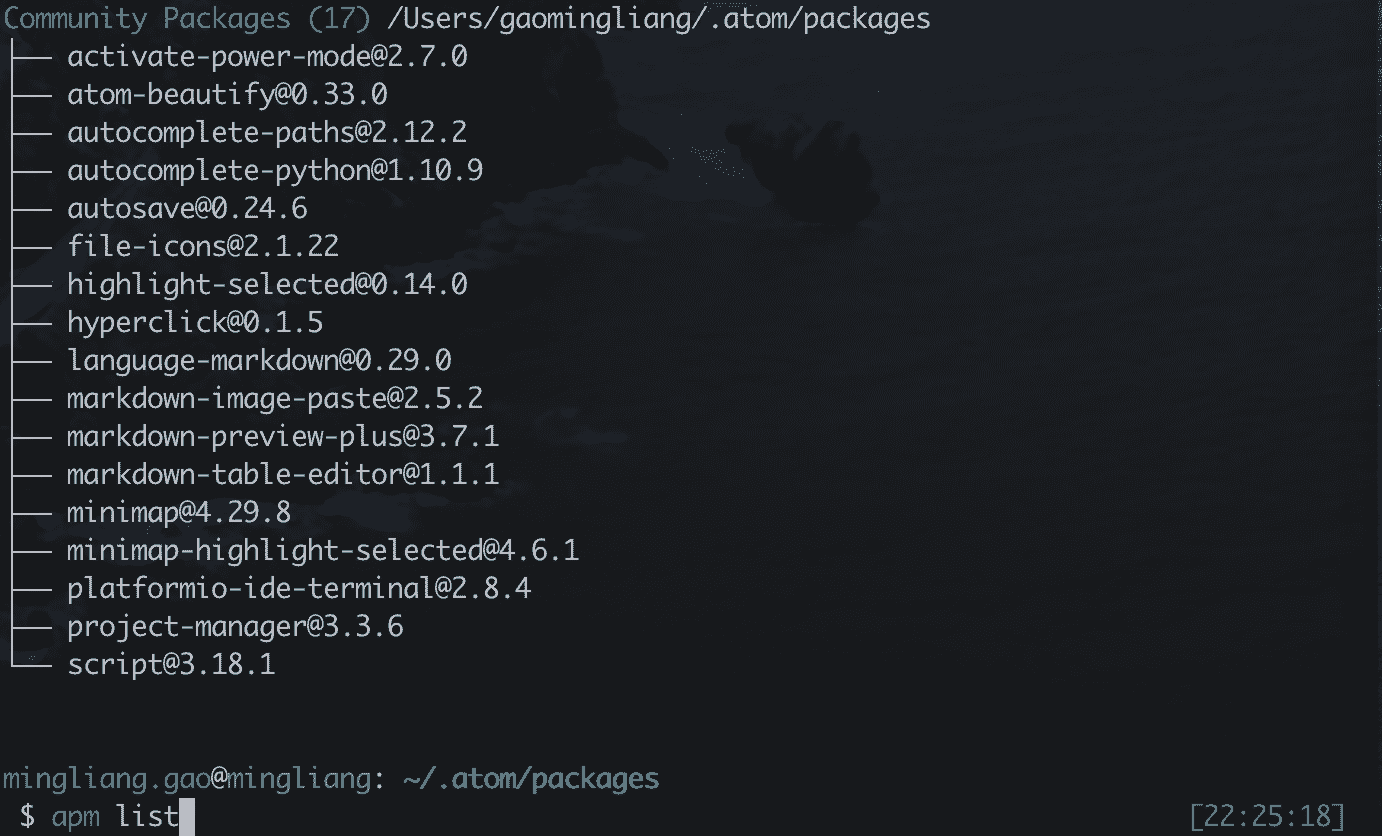The image size is (1382, 836).
Task: Click the platformio-ide-terminal@2.8.4 package
Action: 299,588
